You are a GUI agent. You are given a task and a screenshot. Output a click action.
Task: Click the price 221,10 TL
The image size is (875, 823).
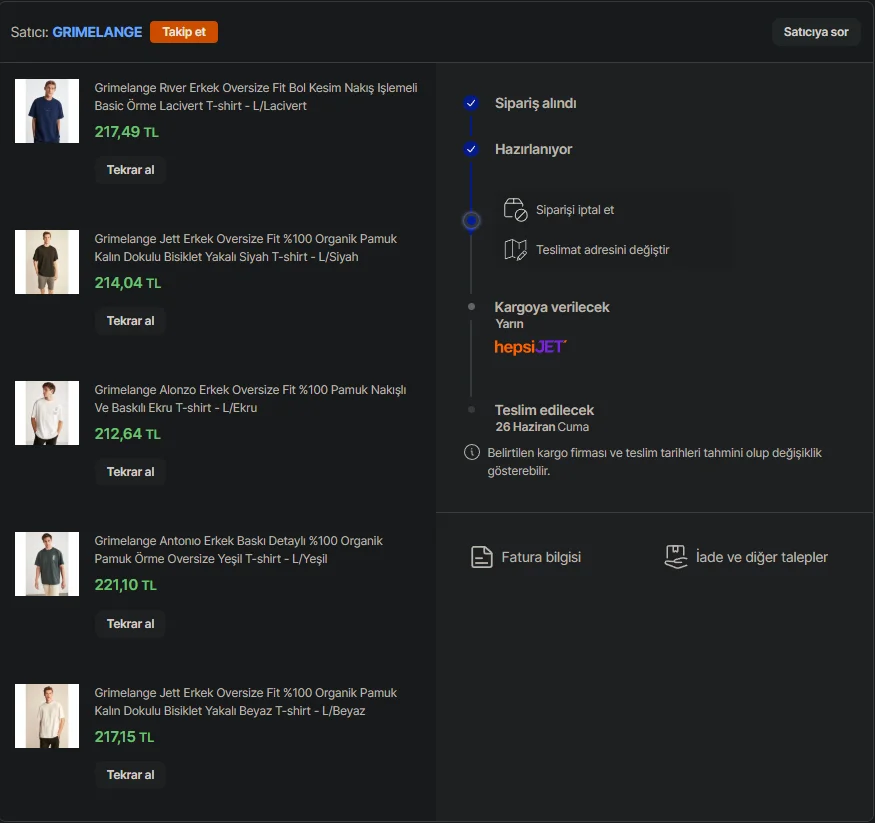click(x=126, y=585)
